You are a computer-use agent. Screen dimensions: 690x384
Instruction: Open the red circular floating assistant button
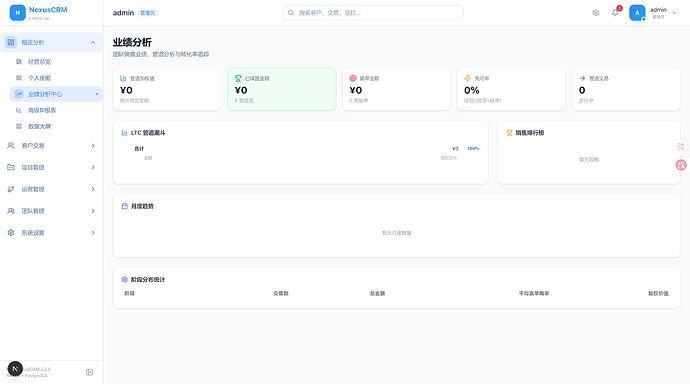point(681,165)
